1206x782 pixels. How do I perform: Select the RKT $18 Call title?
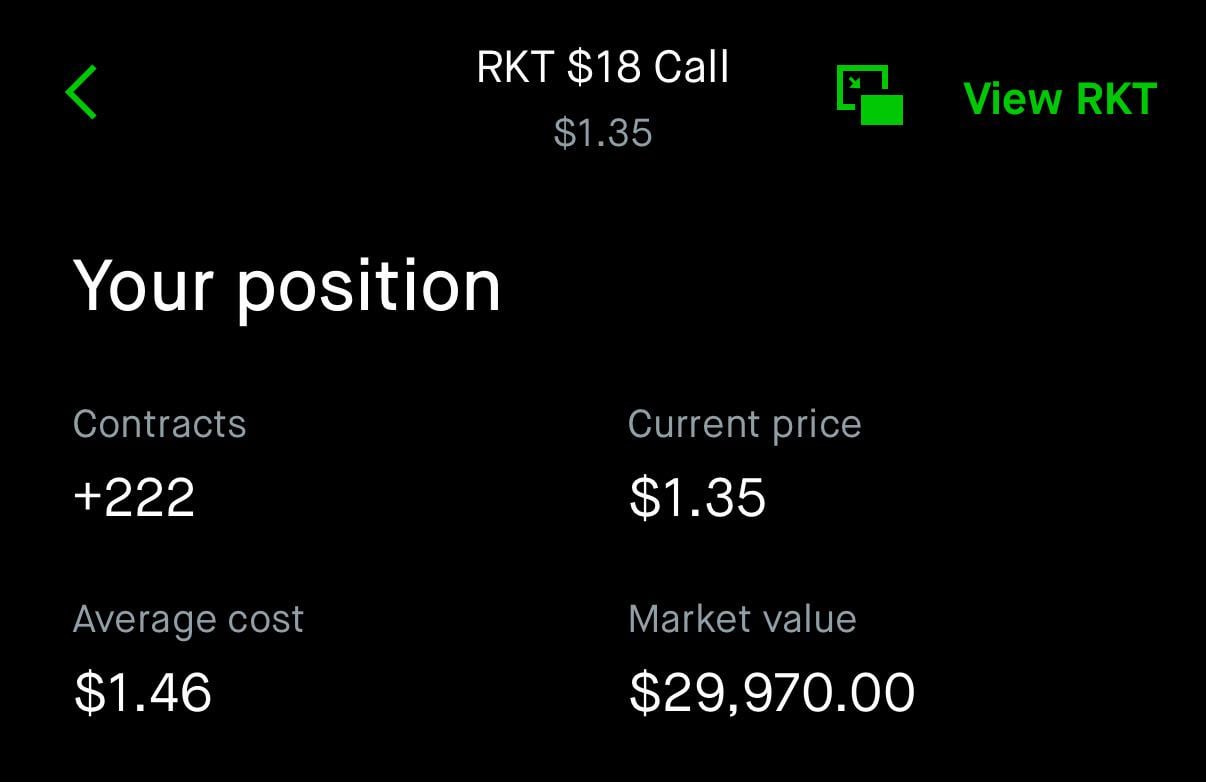tap(603, 68)
